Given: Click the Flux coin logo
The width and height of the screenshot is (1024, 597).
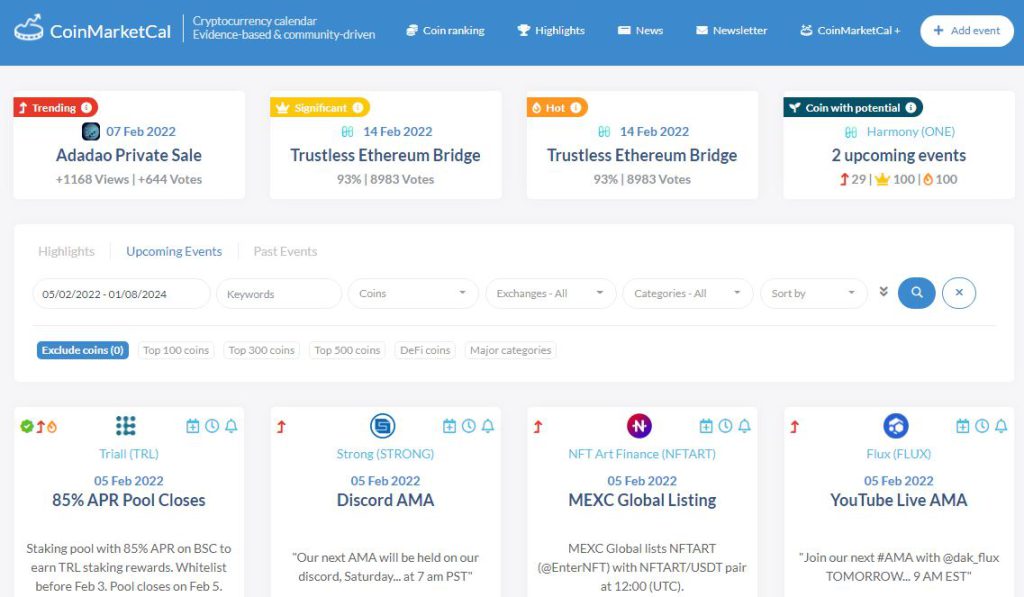Looking at the screenshot, I should (x=896, y=426).
